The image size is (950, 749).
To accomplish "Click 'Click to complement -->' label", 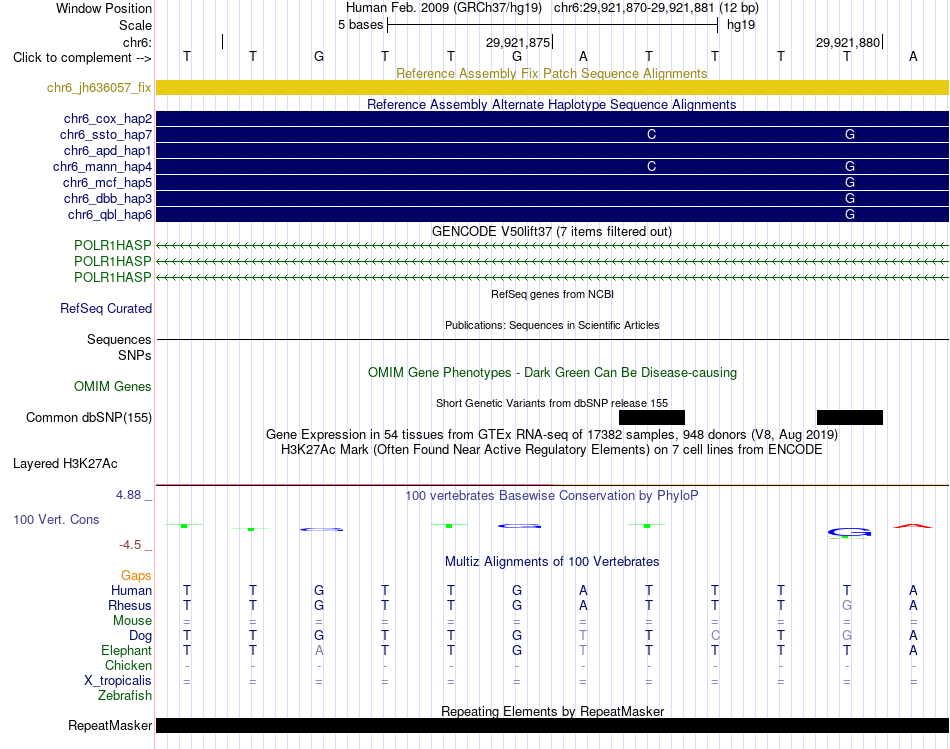I will (x=82, y=58).
